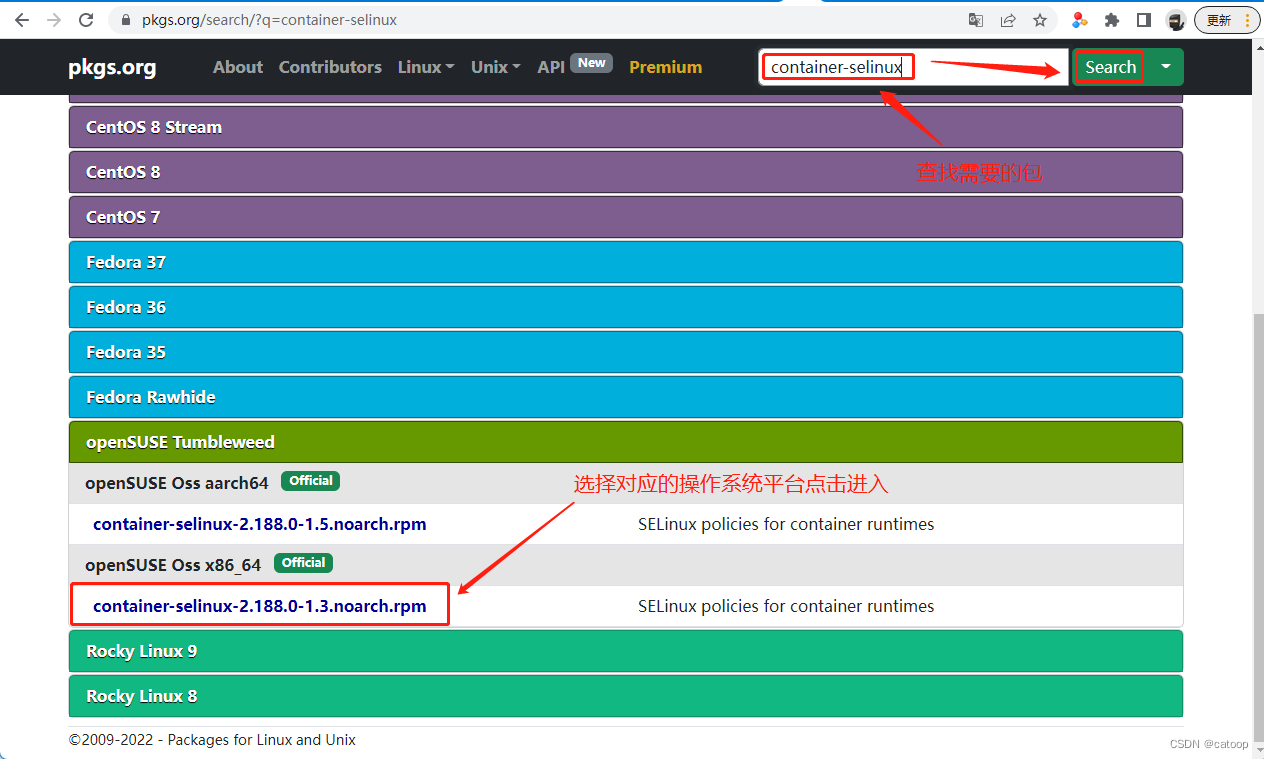Screen dimensions: 1264x759
Task: Click the arrow next to Search button
Action: [x=1166, y=67]
